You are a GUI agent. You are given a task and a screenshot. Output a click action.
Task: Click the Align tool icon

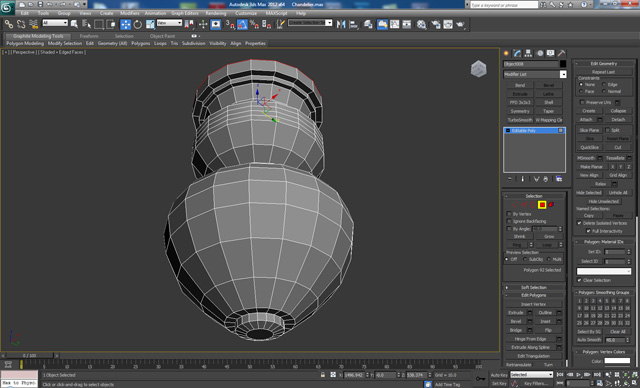(353, 24)
